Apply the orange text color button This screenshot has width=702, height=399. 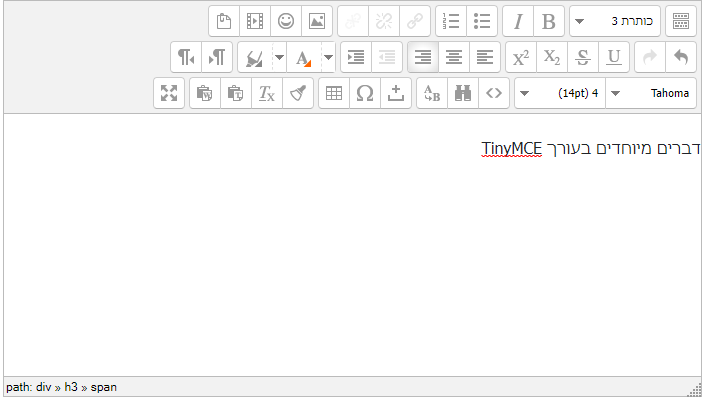click(304, 57)
